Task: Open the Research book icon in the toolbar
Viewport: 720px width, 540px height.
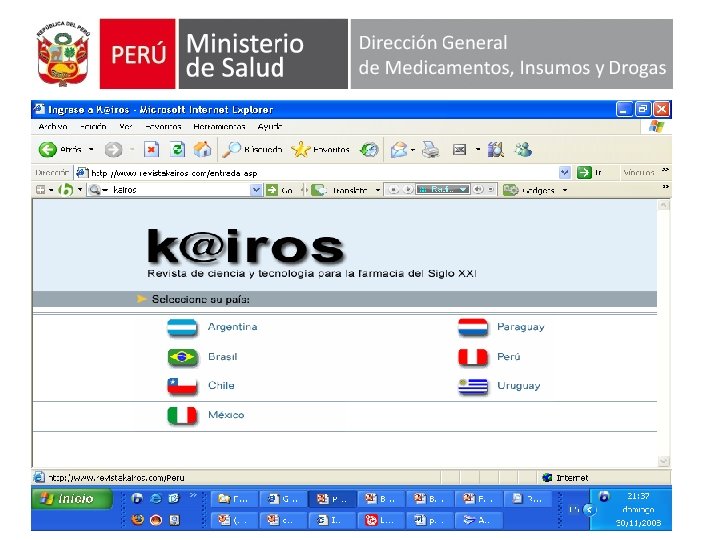Action: coord(495,150)
